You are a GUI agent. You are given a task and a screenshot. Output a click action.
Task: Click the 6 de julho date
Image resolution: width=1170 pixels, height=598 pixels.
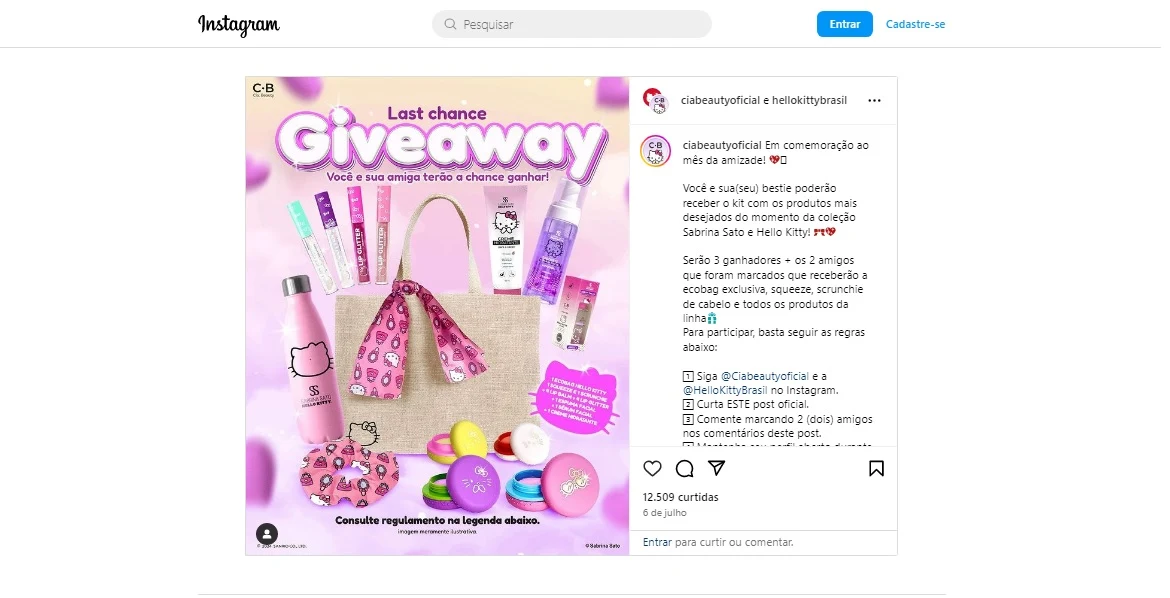point(665,513)
